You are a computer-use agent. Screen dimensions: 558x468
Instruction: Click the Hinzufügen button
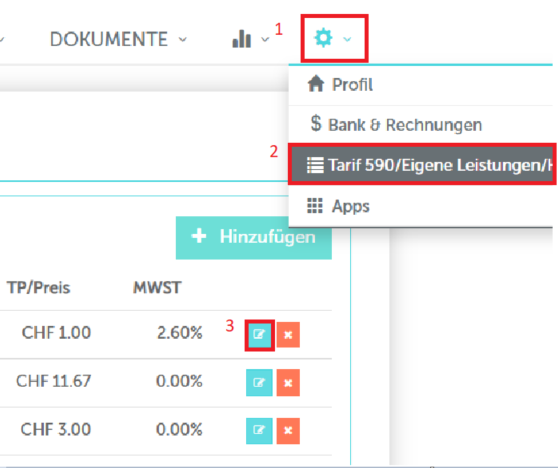pyautogui.click(x=254, y=237)
